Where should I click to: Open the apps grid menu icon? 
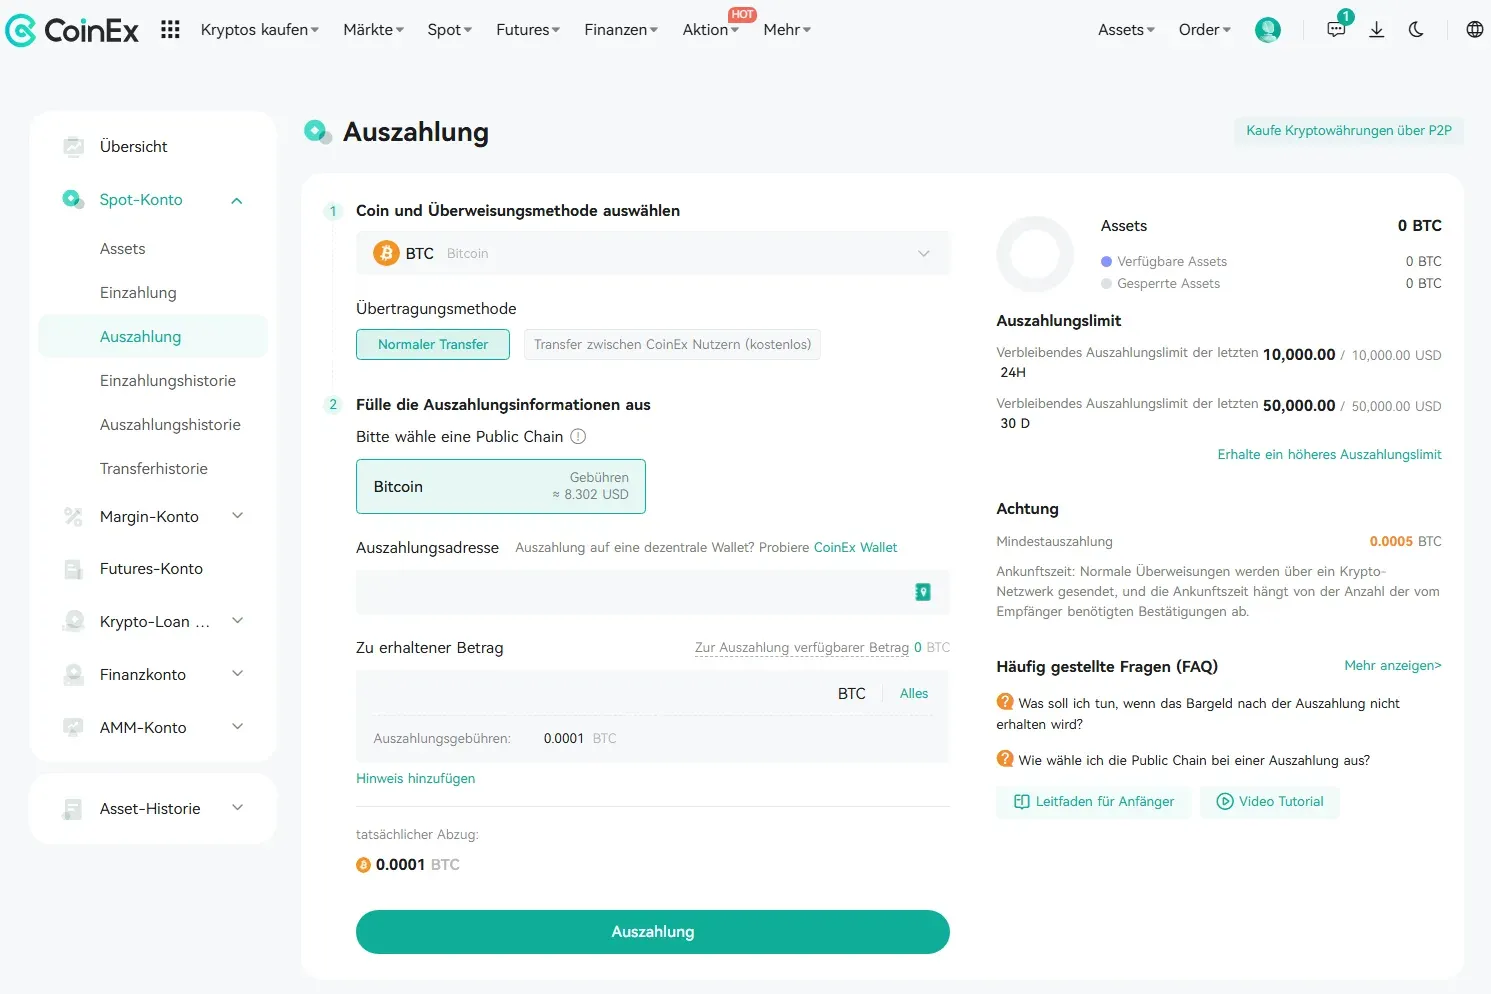click(170, 30)
